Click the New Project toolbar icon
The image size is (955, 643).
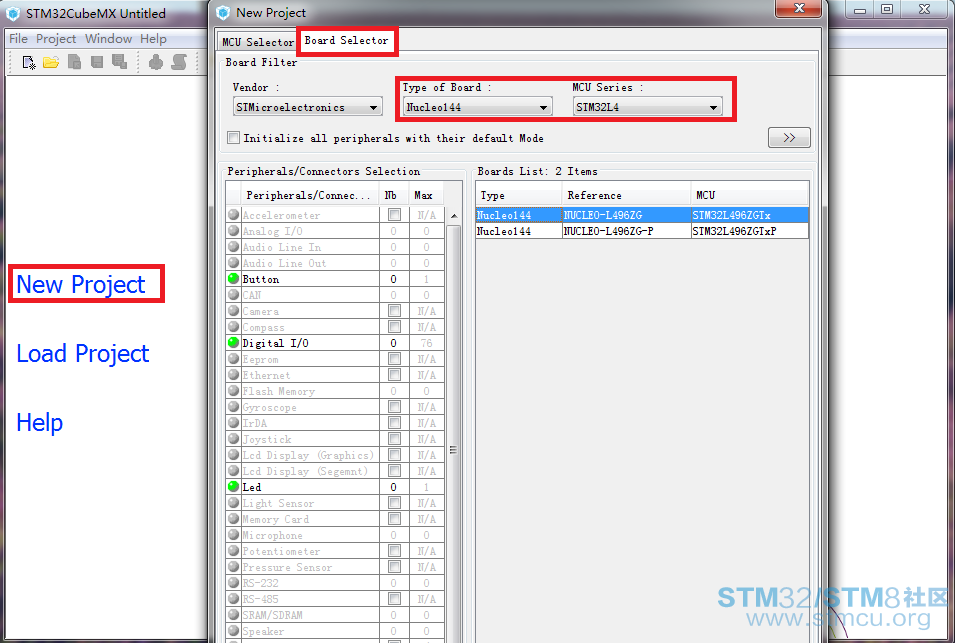pos(29,62)
